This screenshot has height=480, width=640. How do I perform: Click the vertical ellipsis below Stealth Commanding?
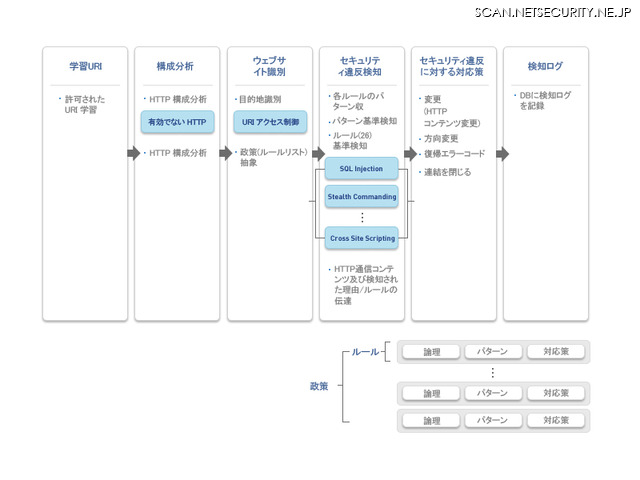click(361, 216)
